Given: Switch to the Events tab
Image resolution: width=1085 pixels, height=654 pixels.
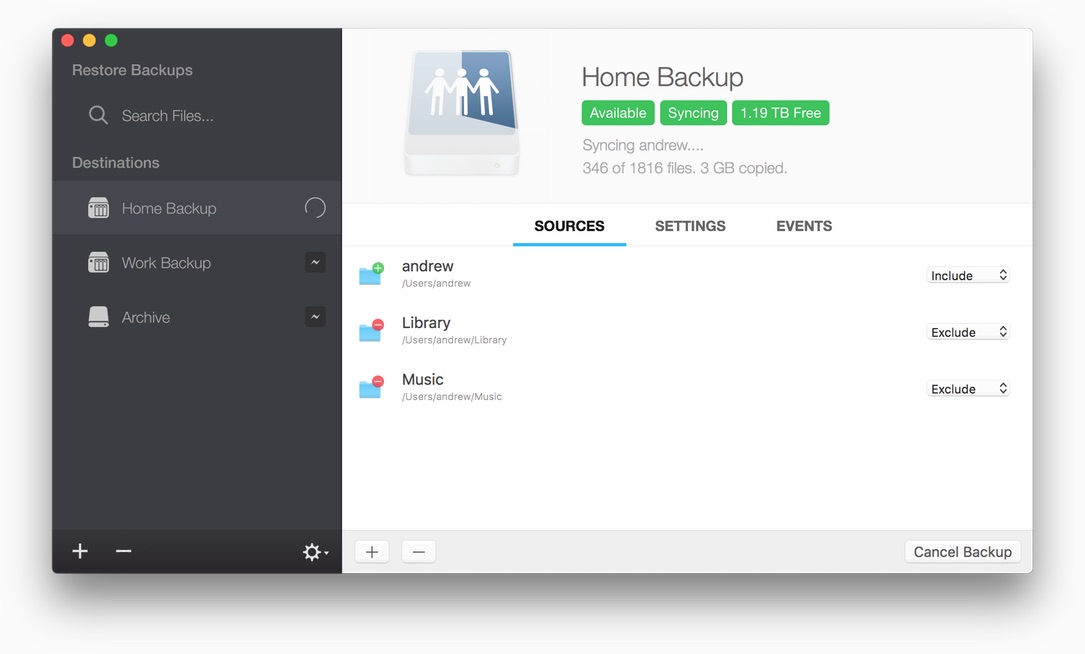Looking at the screenshot, I should click(804, 226).
